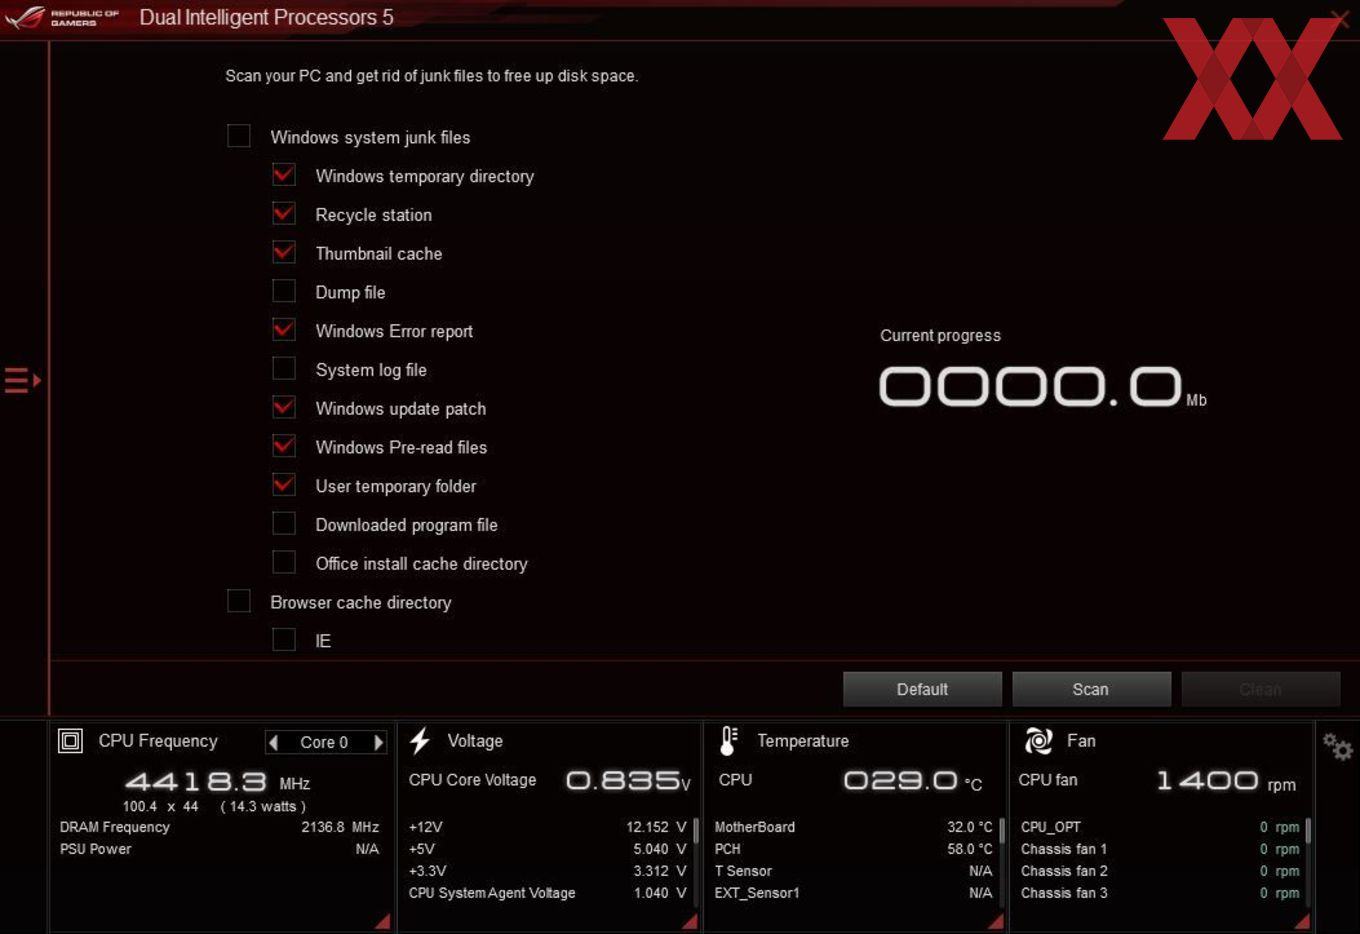Click the Fan panel icon
The image size is (1360, 934).
(x=1038, y=741)
